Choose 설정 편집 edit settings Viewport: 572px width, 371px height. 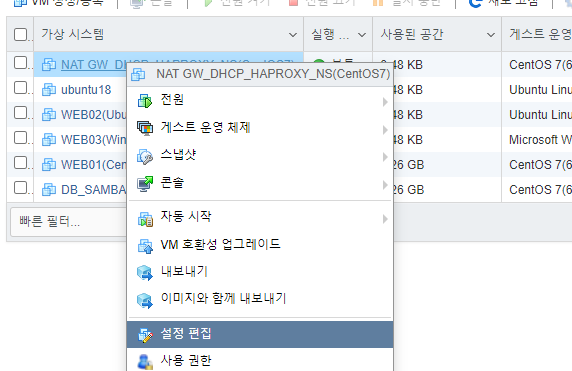[260, 334]
